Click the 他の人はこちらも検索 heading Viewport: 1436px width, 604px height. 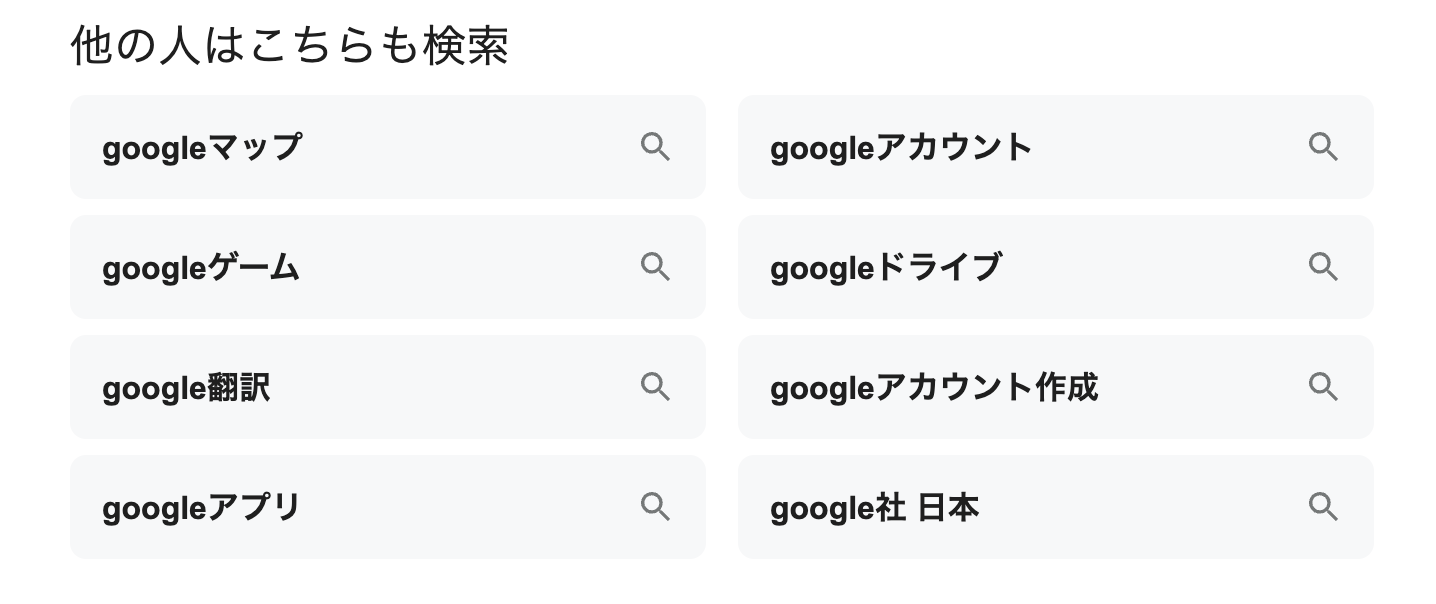pos(290,46)
